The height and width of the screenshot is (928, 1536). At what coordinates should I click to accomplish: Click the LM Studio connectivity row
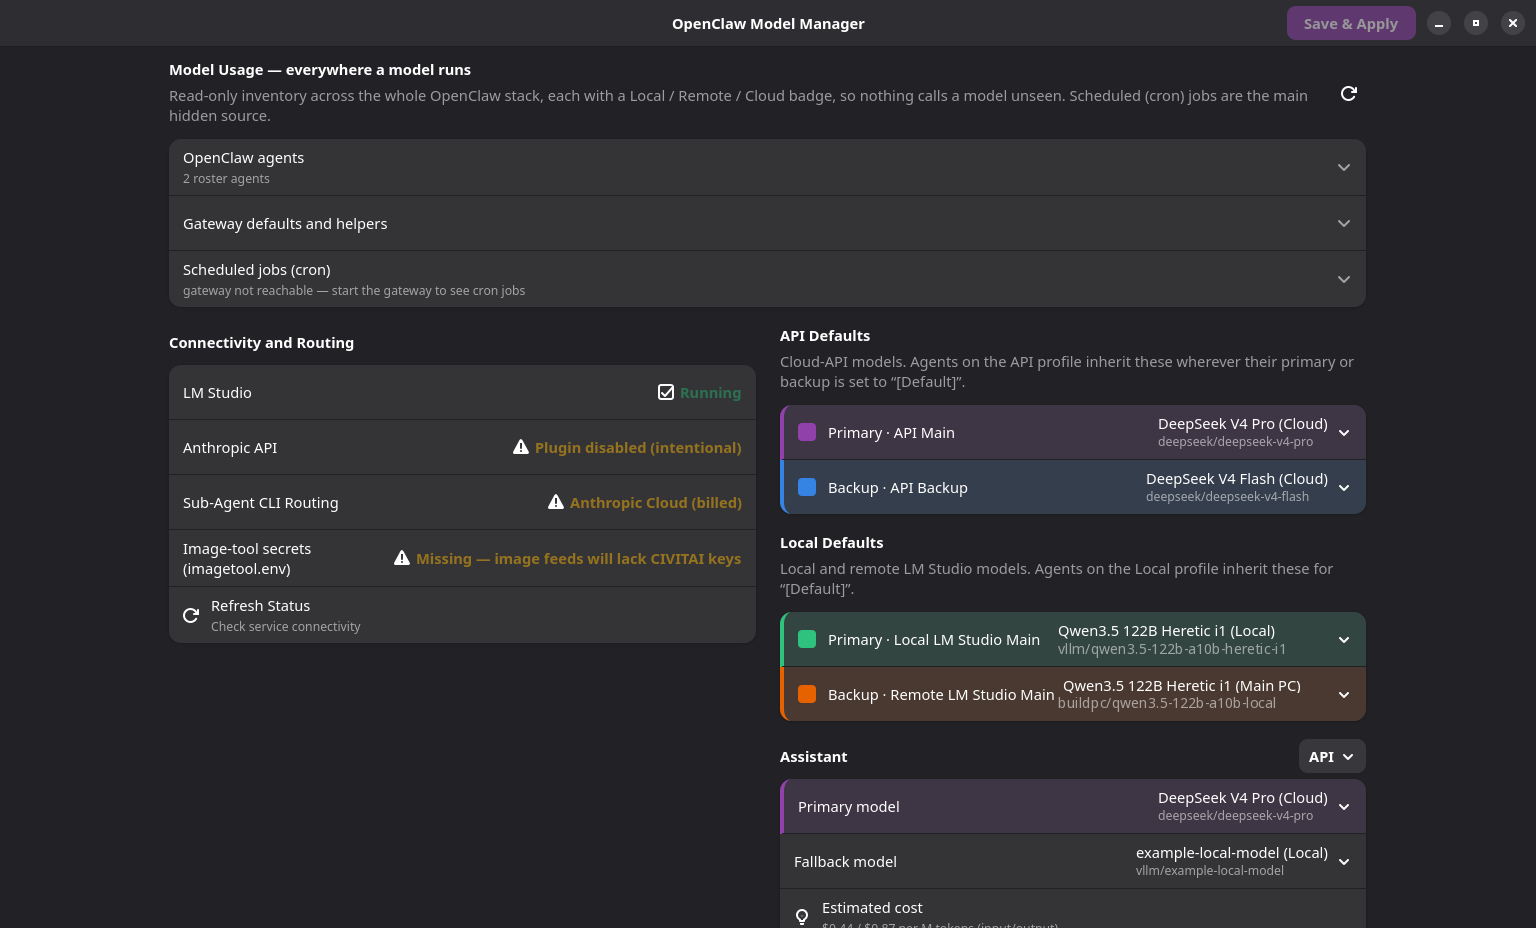tap(462, 392)
